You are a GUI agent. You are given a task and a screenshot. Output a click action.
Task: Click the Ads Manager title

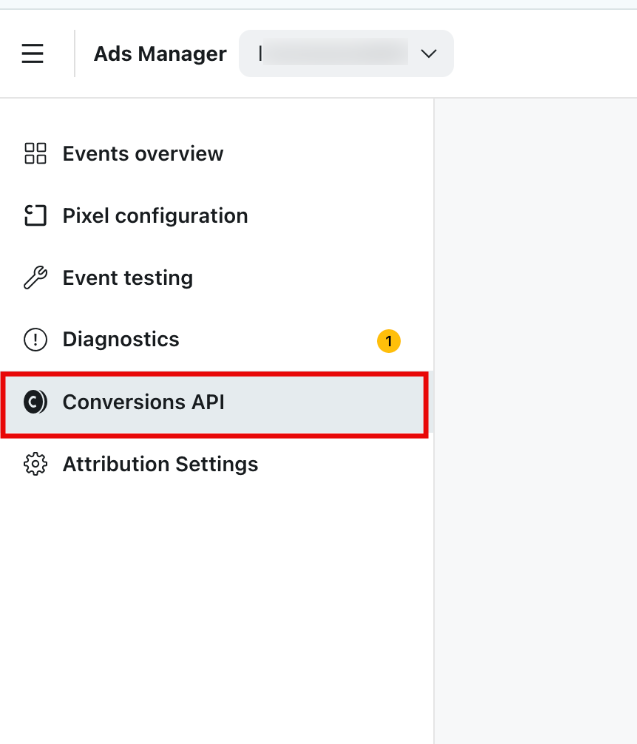(160, 54)
